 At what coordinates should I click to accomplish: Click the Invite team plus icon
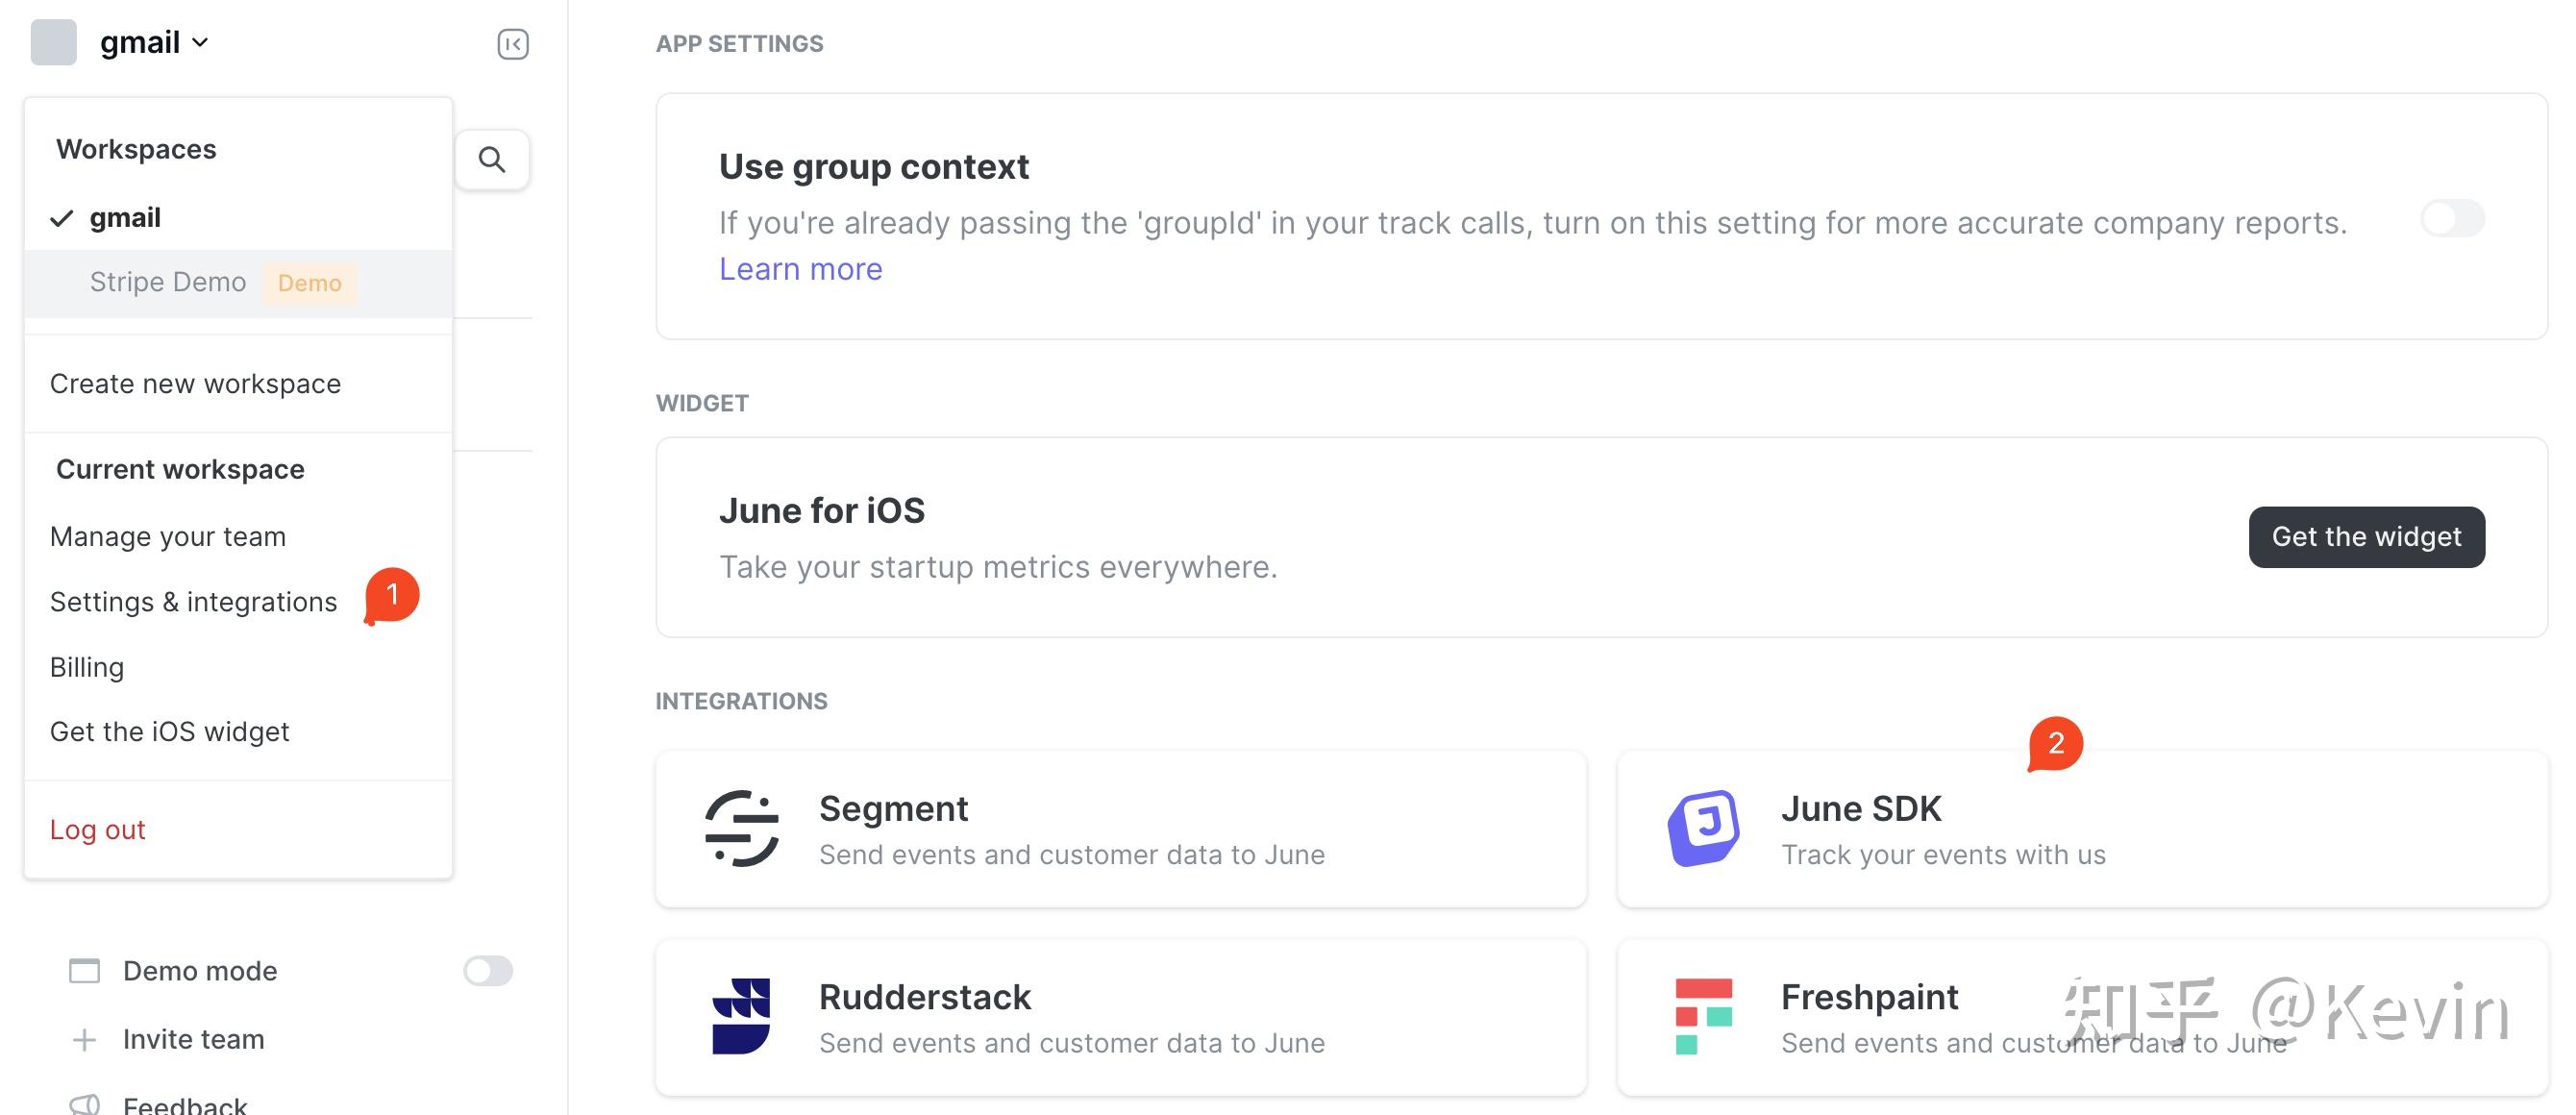tap(85, 1040)
